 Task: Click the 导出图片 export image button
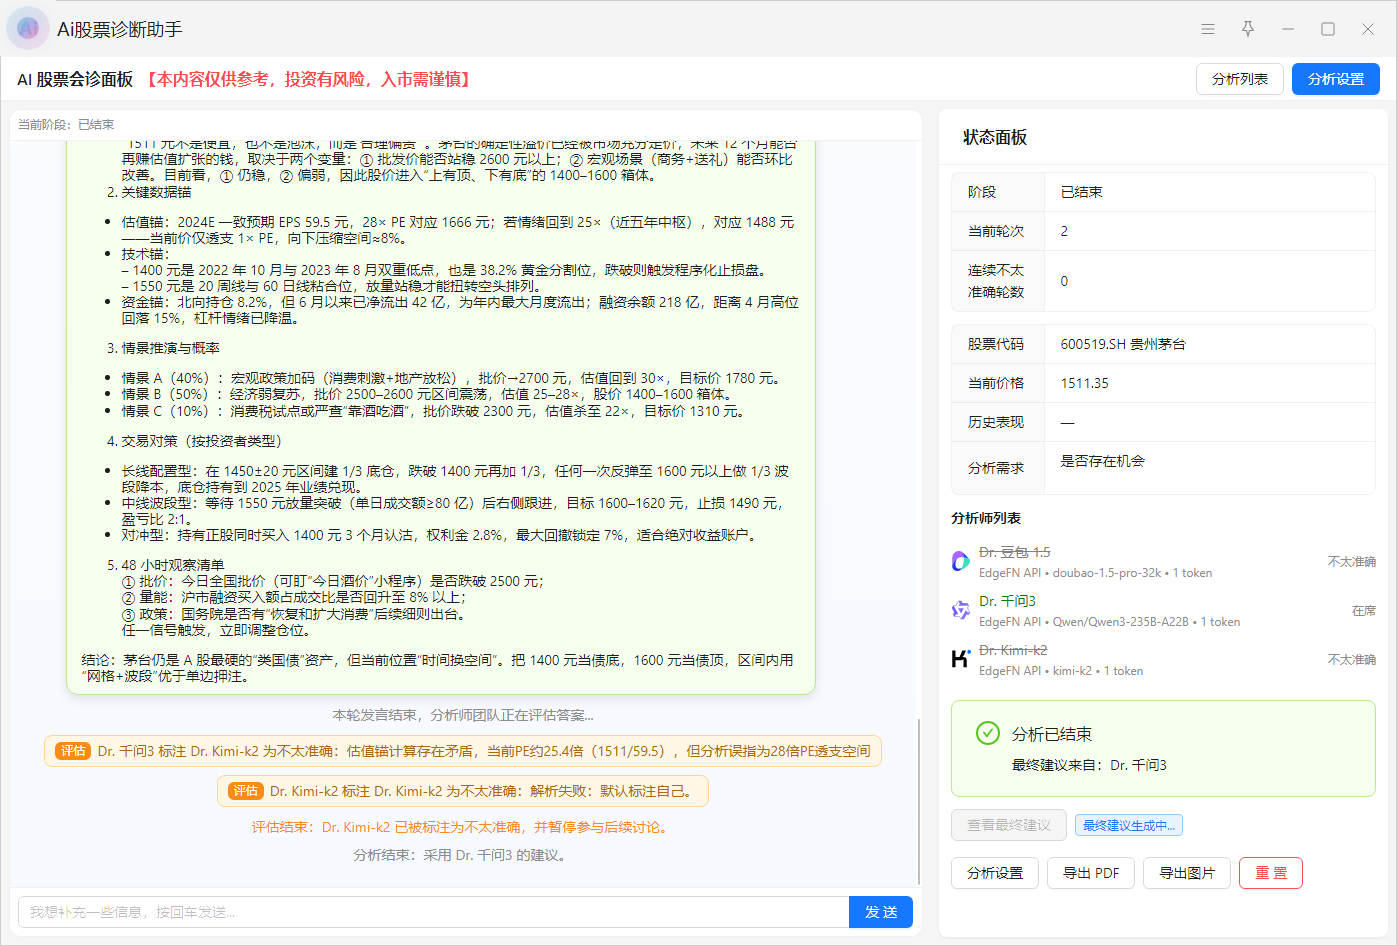(x=1186, y=873)
